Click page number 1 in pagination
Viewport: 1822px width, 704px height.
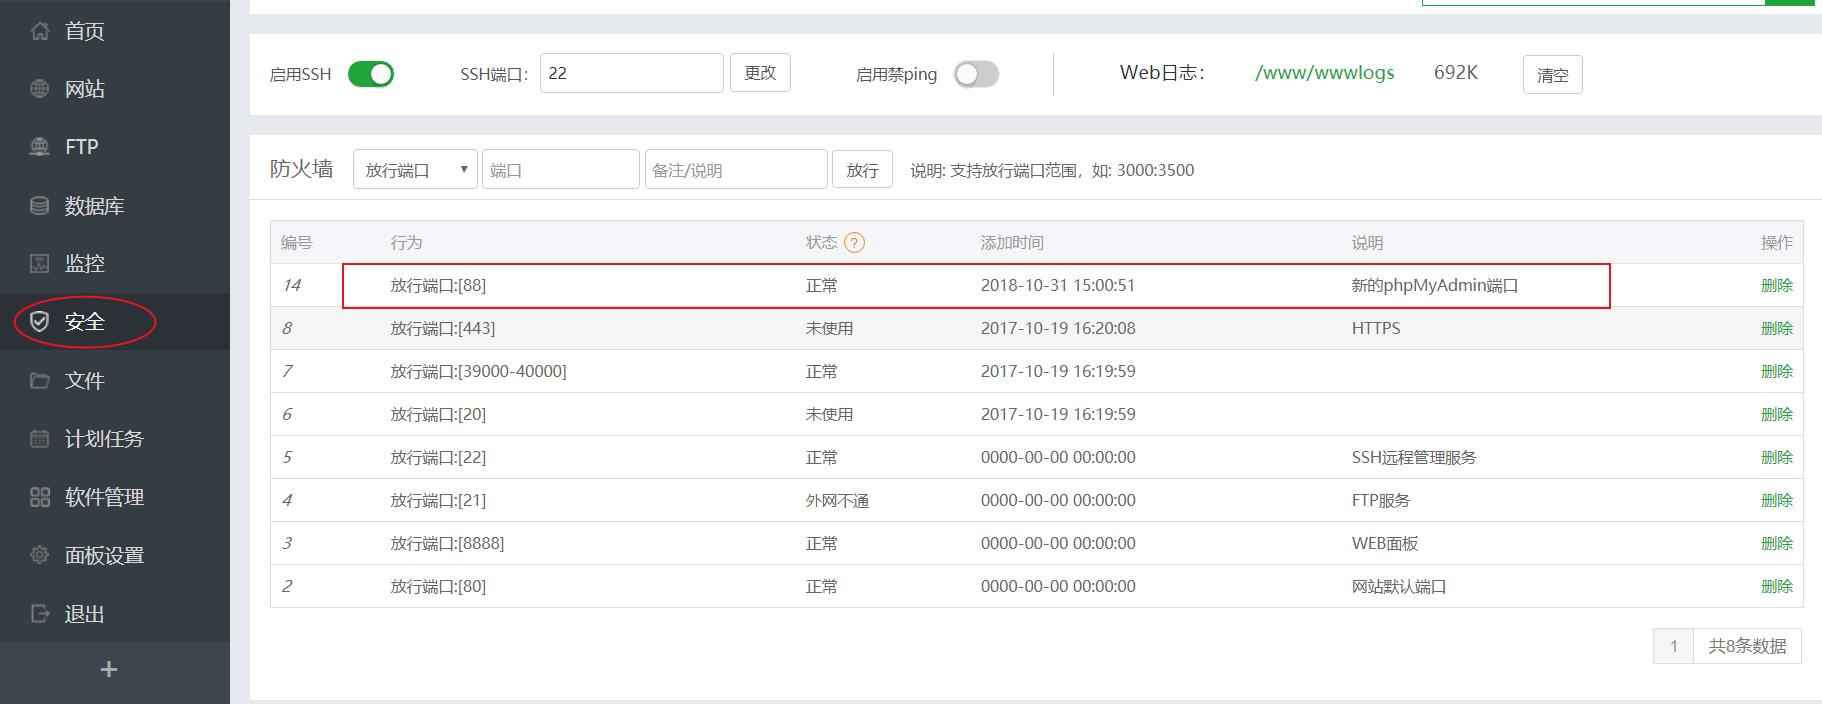tap(1673, 646)
